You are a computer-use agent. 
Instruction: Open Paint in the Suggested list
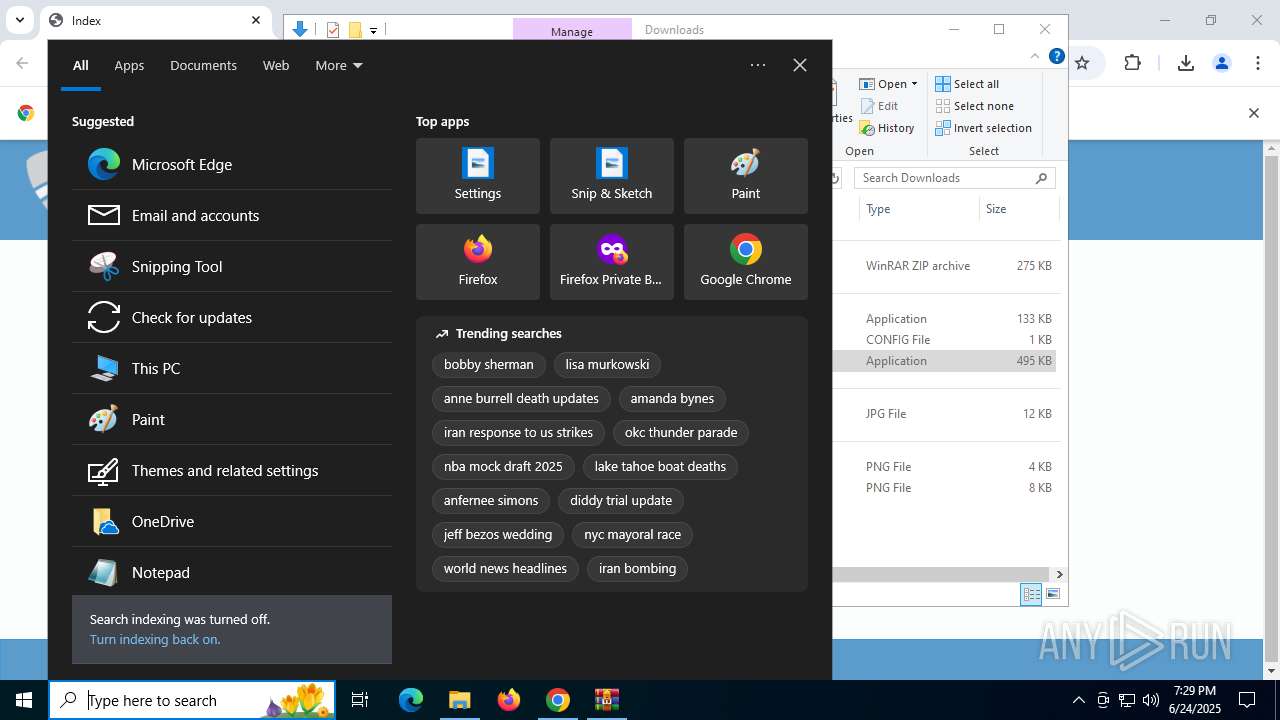(x=232, y=420)
